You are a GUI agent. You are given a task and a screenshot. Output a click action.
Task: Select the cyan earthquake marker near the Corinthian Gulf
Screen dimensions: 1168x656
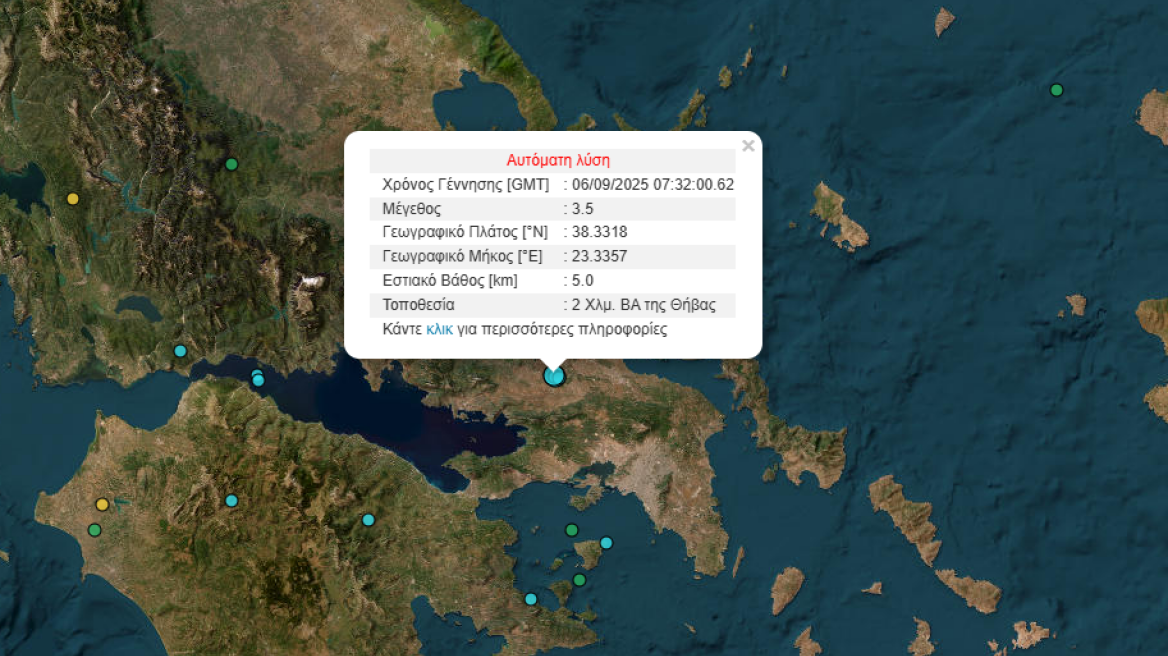click(256, 378)
